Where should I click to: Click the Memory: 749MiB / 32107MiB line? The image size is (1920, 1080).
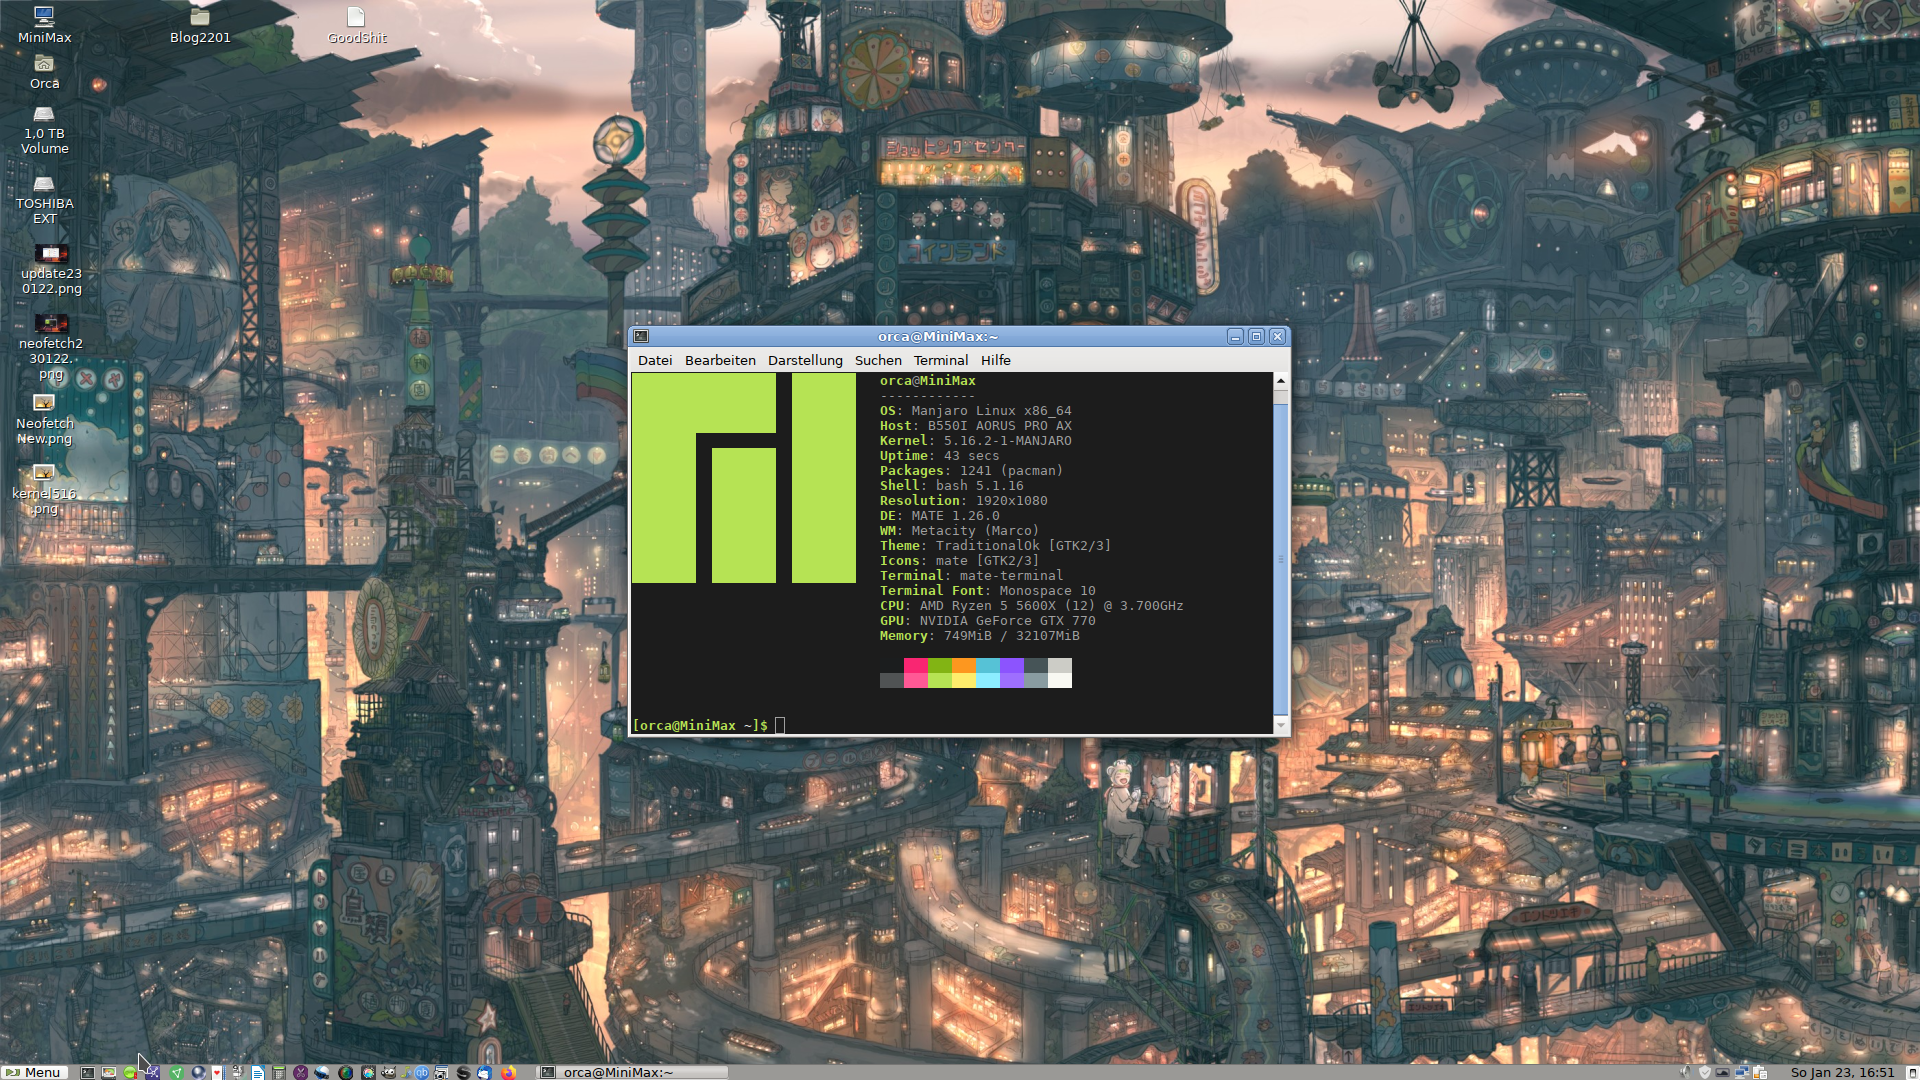pyautogui.click(x=979, y=636)
